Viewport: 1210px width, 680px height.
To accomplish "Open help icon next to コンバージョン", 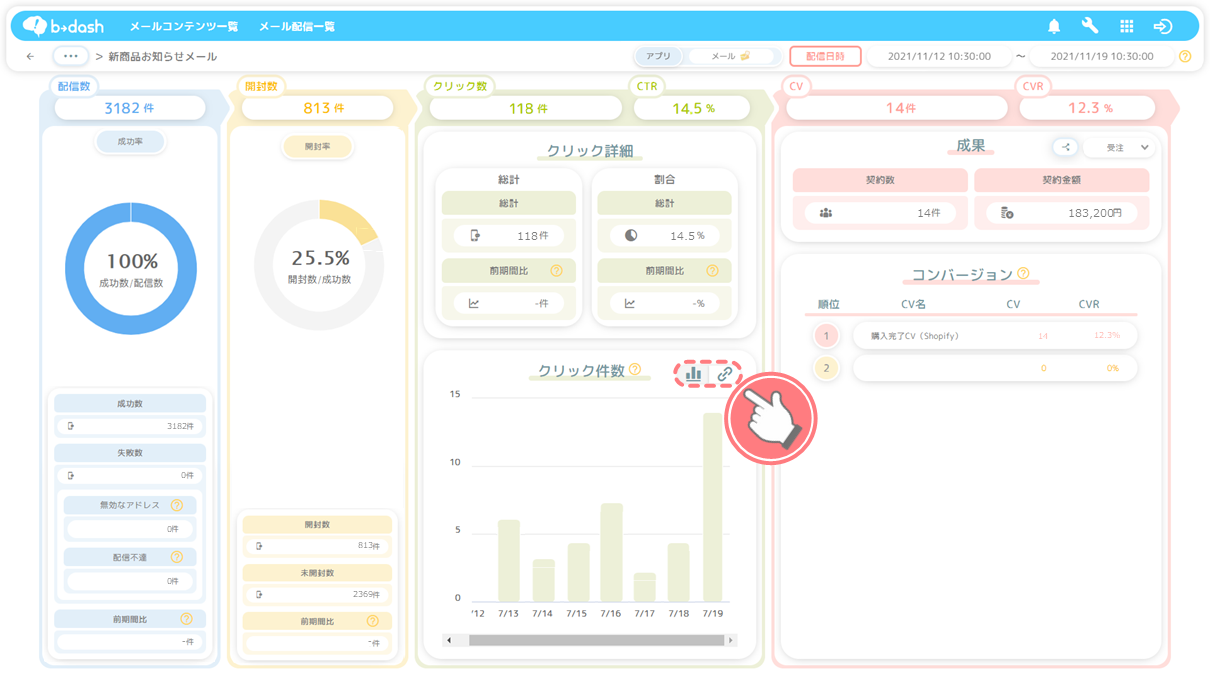I will coord(1023,274).
